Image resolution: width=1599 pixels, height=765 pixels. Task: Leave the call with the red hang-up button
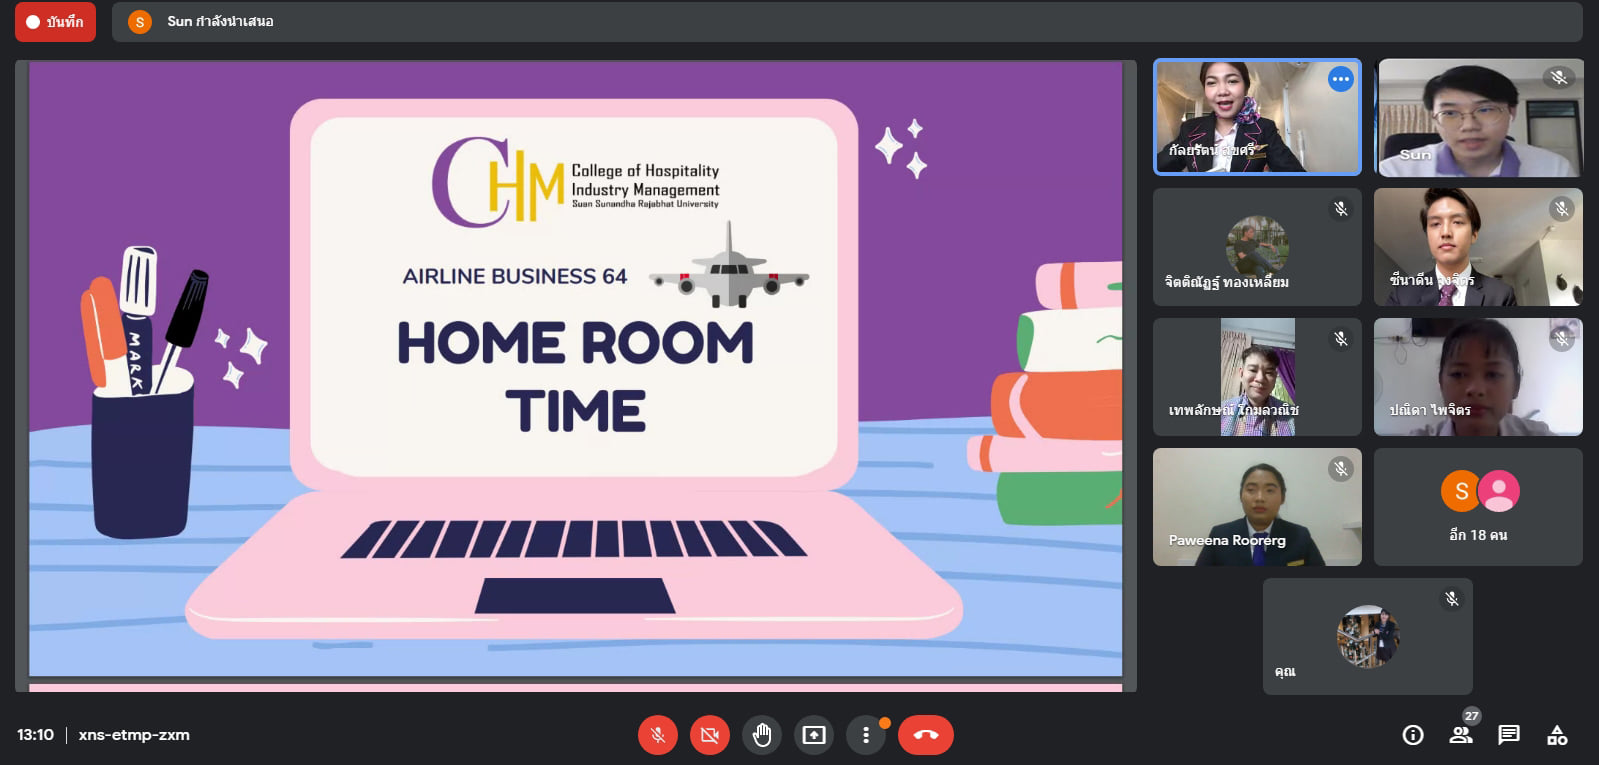coord(925,736)
